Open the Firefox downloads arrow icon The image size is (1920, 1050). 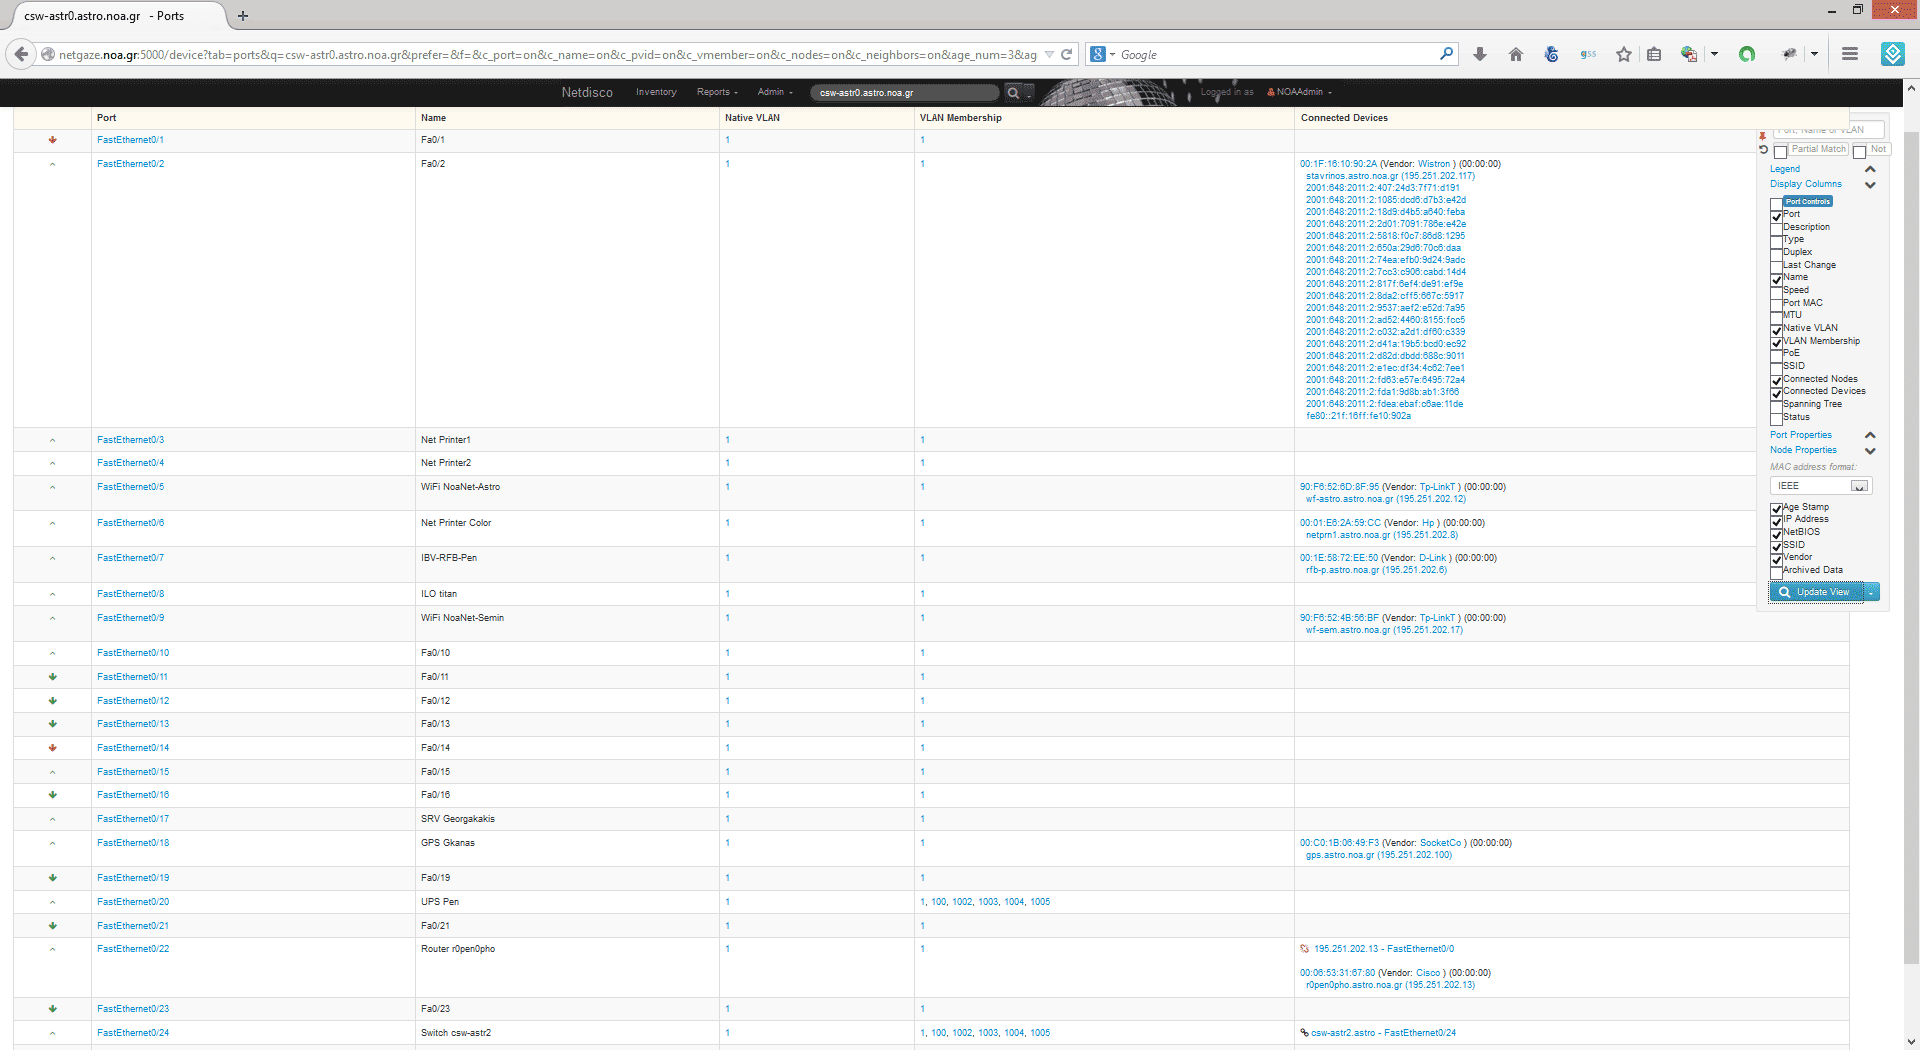coord(1480,55)
